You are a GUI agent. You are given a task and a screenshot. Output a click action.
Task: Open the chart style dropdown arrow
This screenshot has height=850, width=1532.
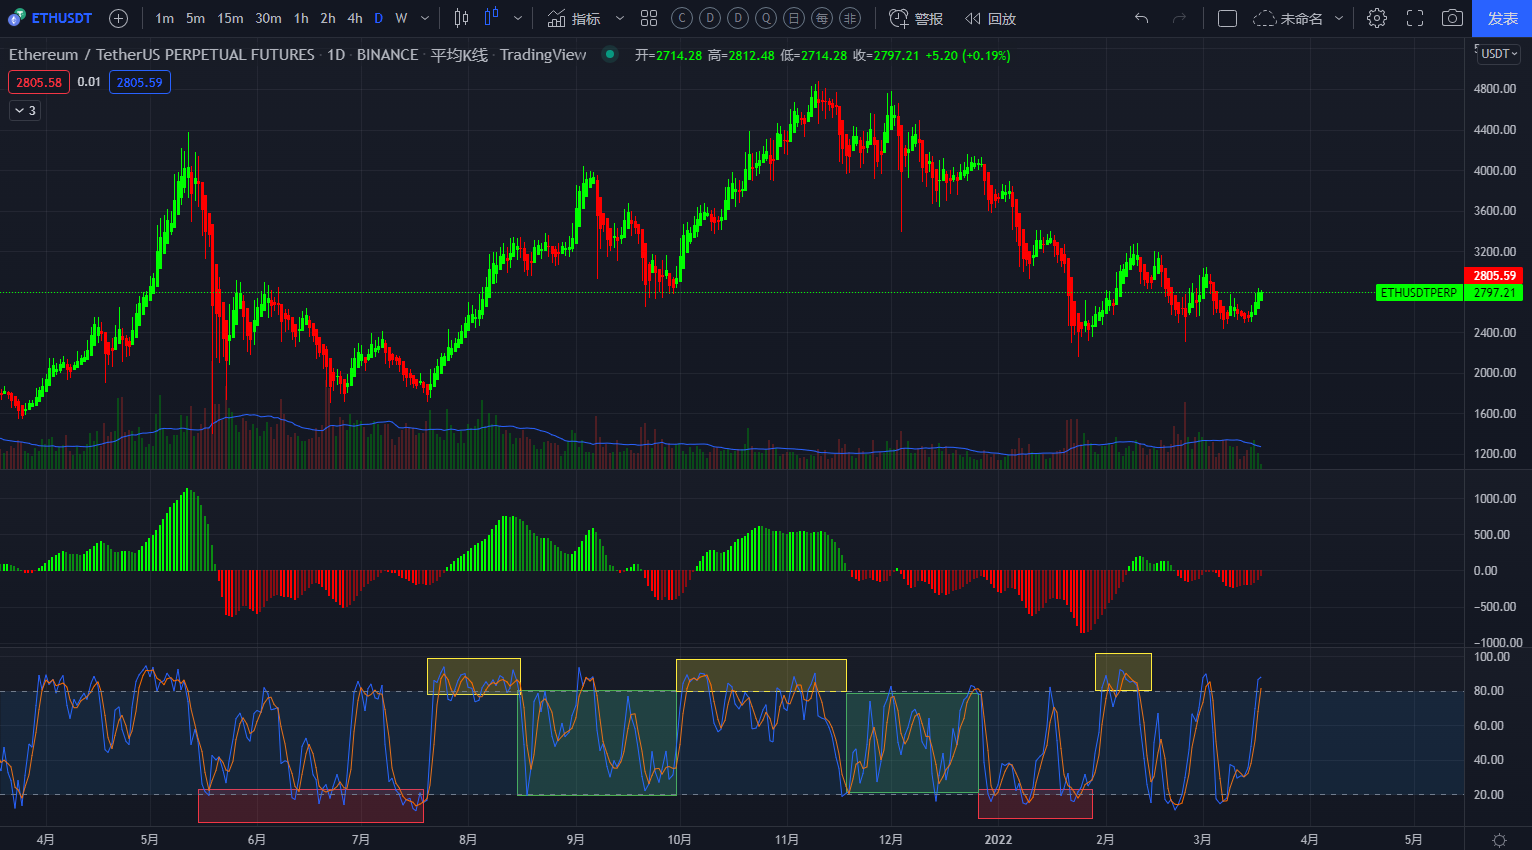pyautogui.click(x=518, y=18)
